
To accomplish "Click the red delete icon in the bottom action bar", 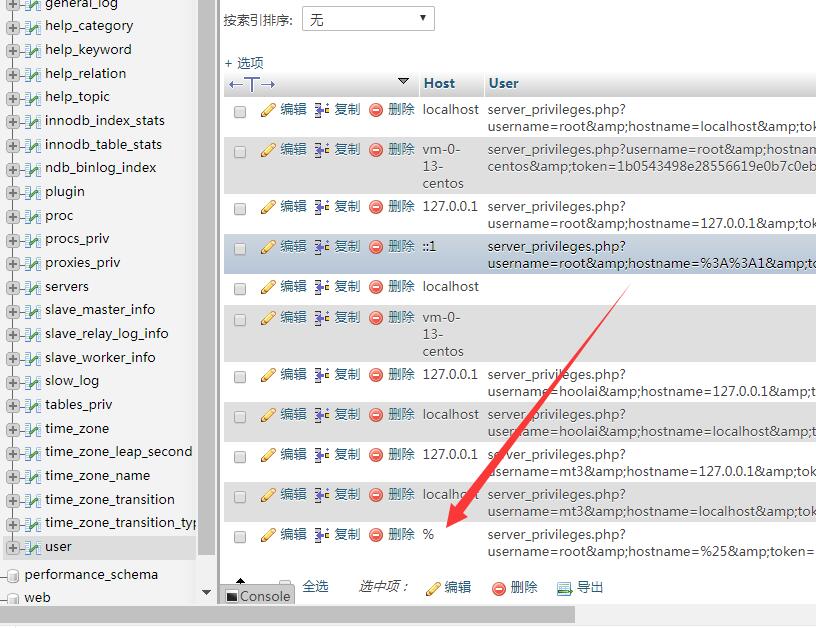I will pos(499,588).
